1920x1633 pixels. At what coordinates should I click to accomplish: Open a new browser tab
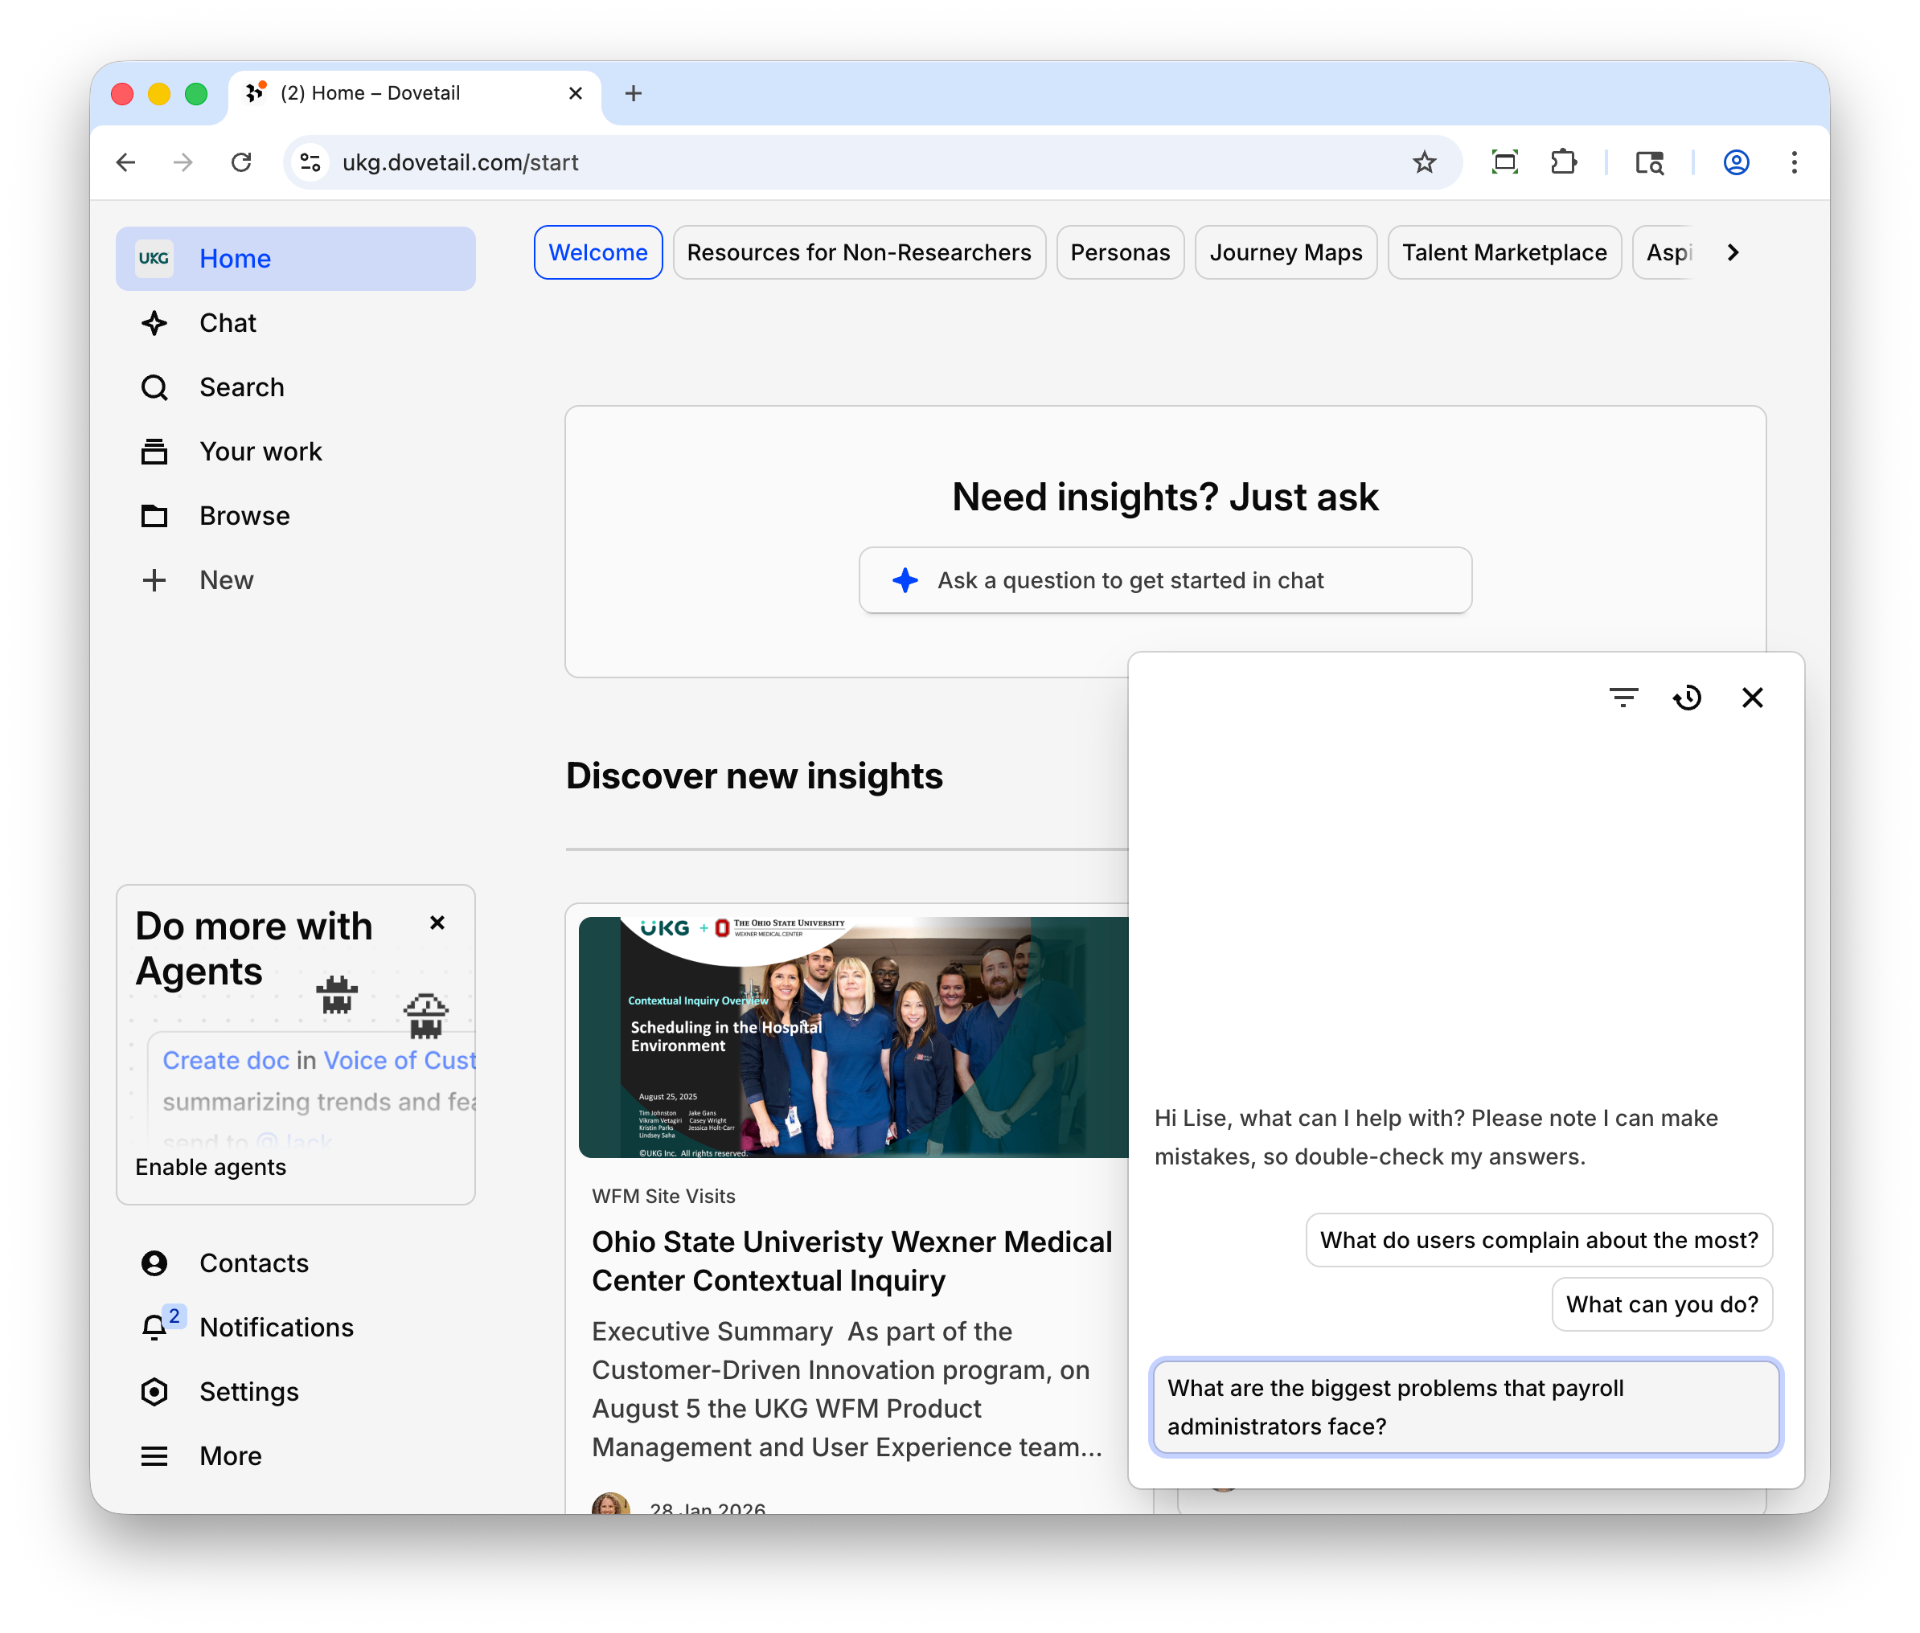633,93
